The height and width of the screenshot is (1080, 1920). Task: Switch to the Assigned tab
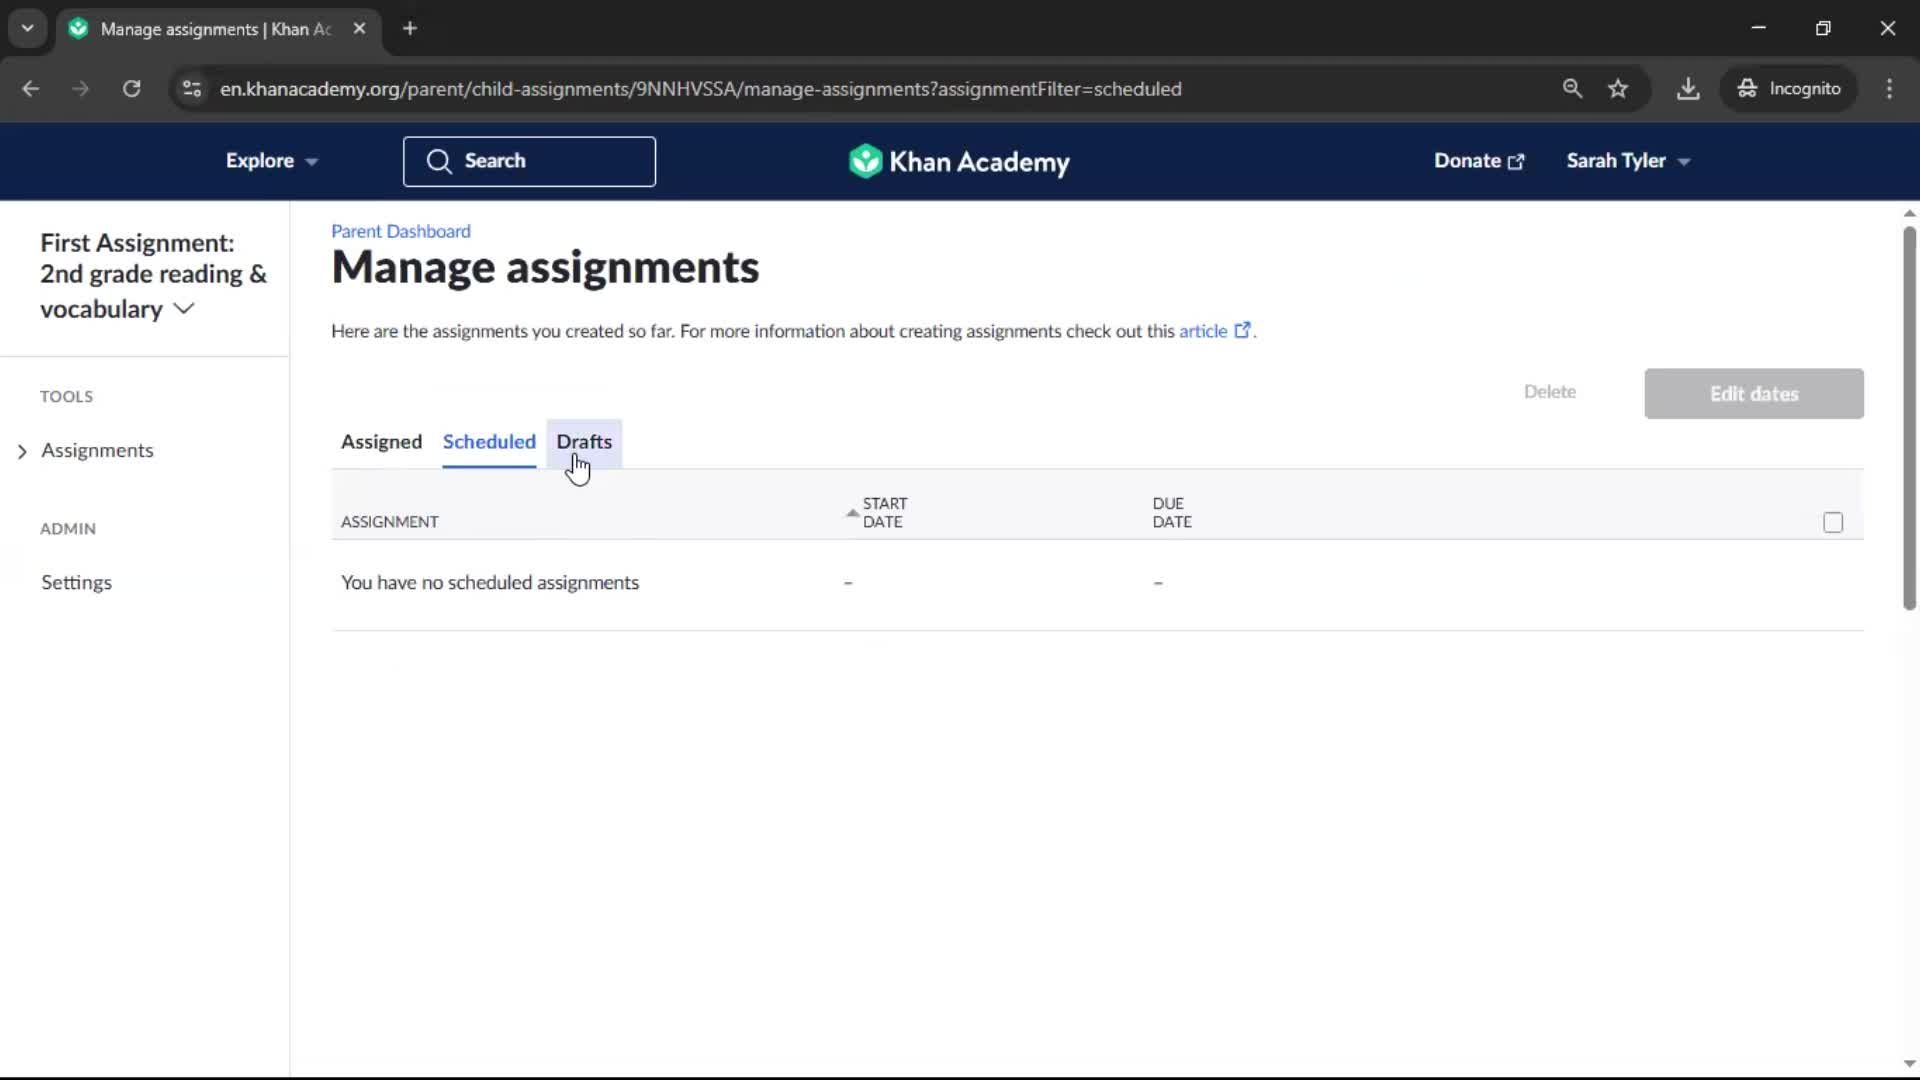point(381,442)
